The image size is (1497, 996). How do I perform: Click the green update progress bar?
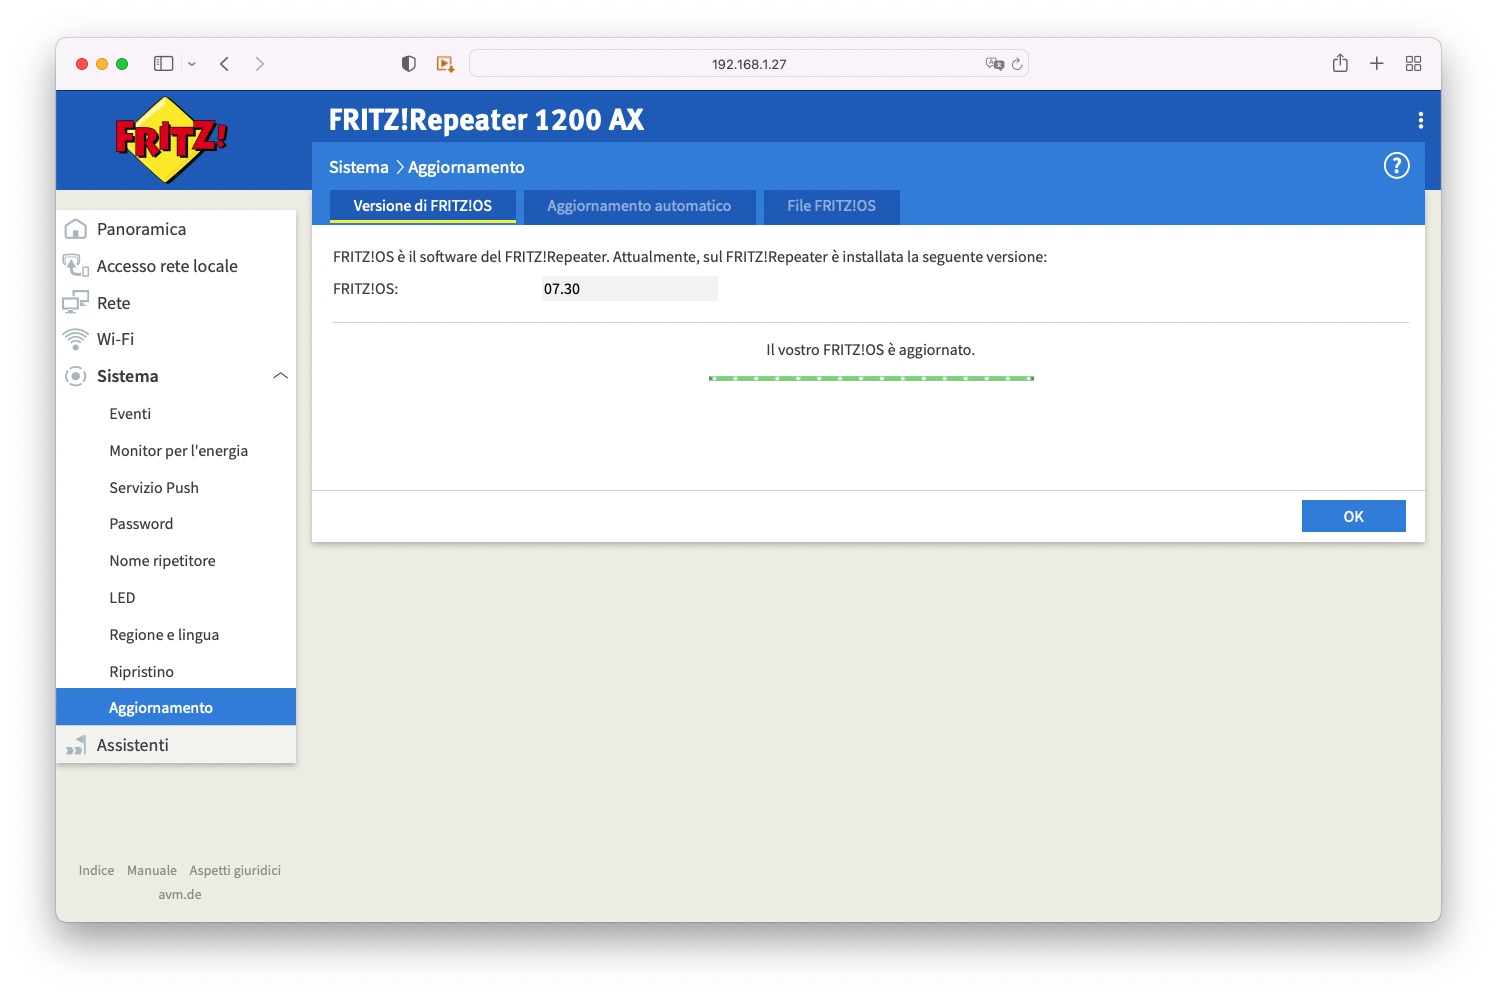coord(871,378)
